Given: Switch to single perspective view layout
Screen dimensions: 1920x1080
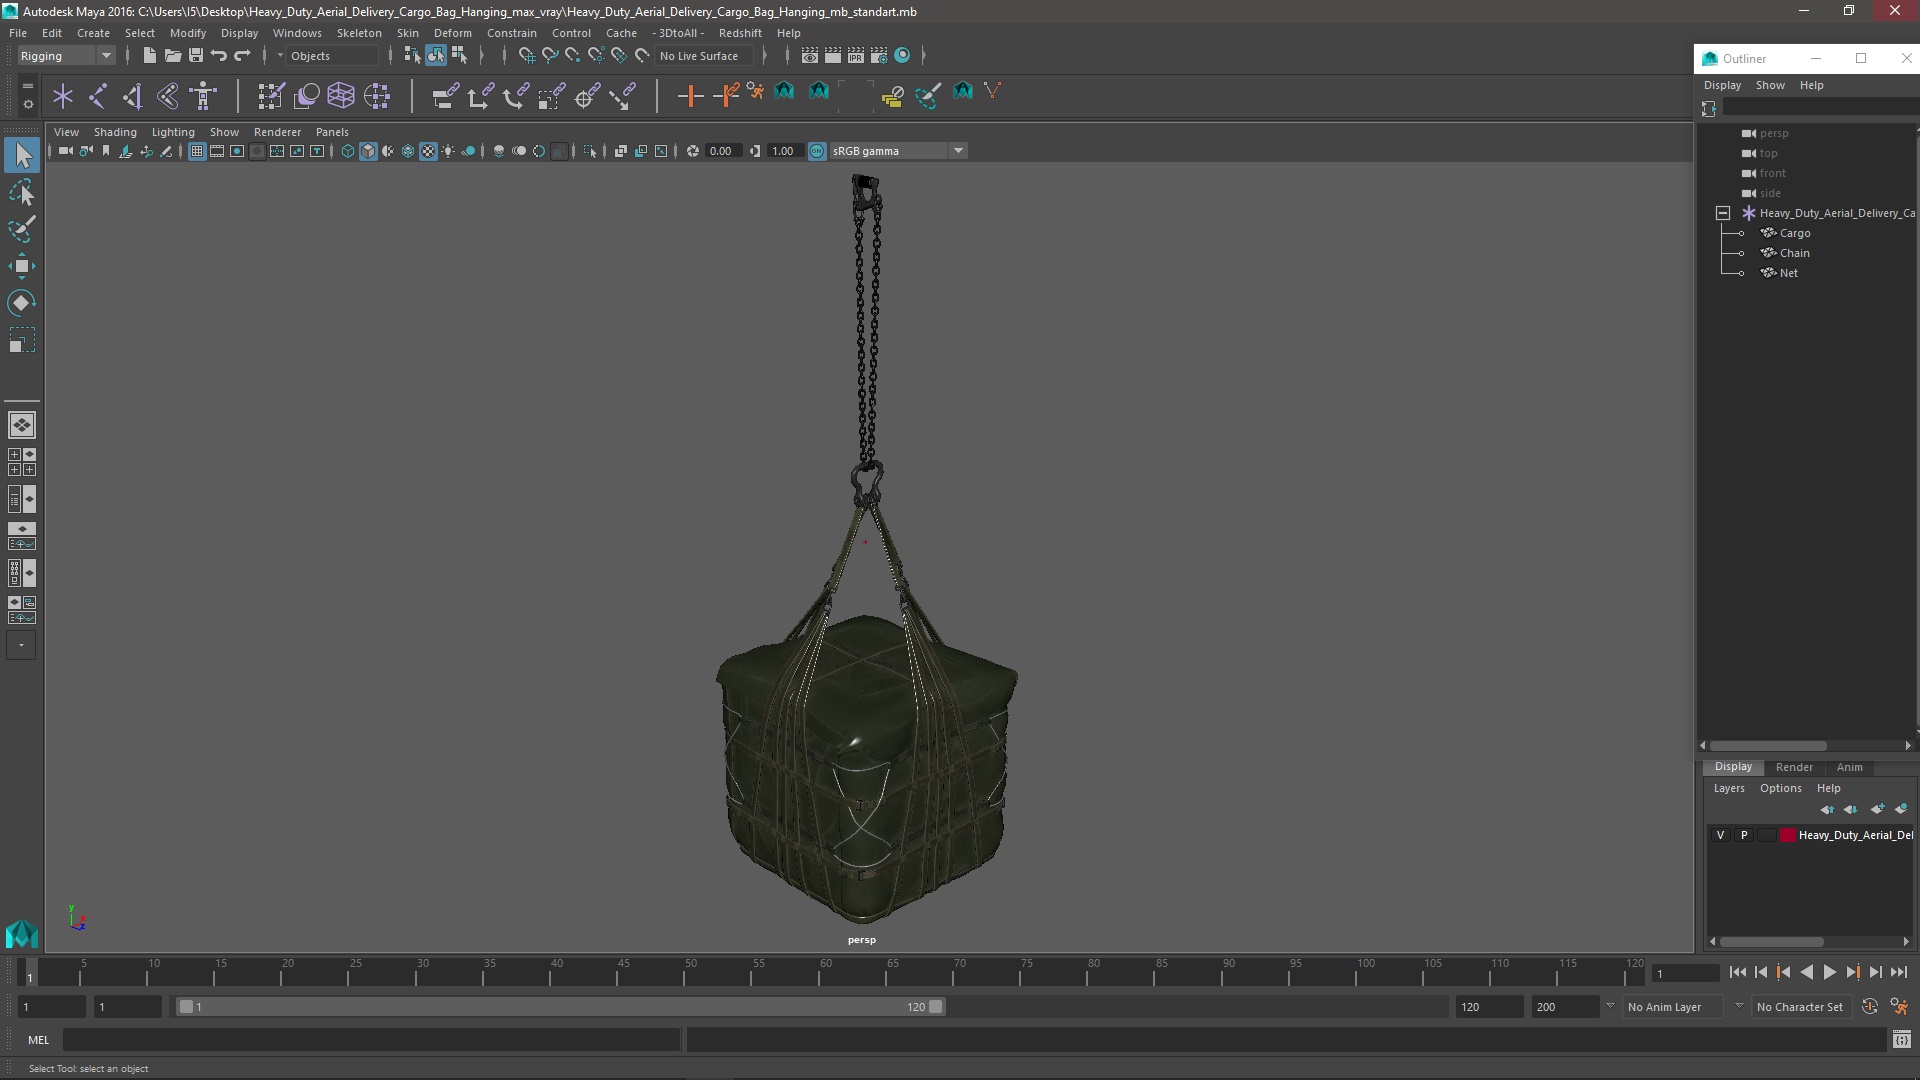Looking at the screenshot, I should (x=22, y=425).
